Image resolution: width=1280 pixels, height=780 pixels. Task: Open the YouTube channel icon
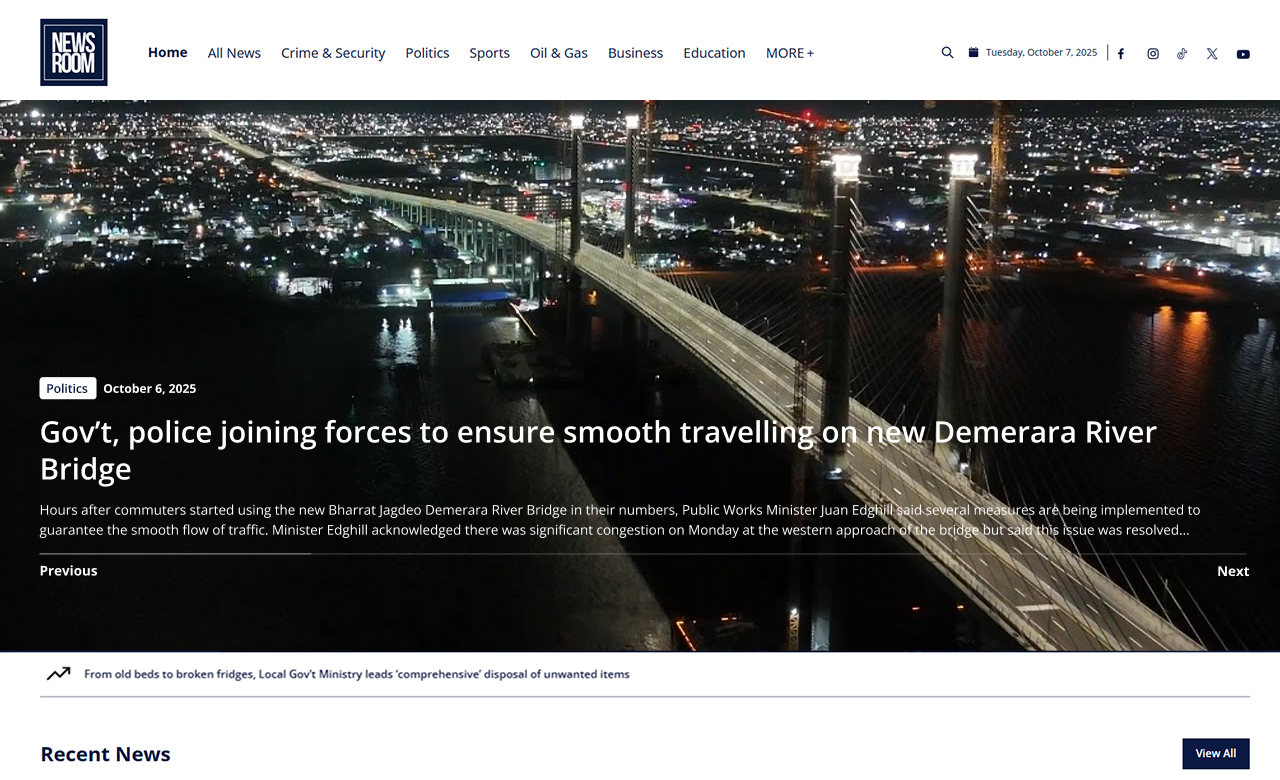click(x=1243, y=54)
